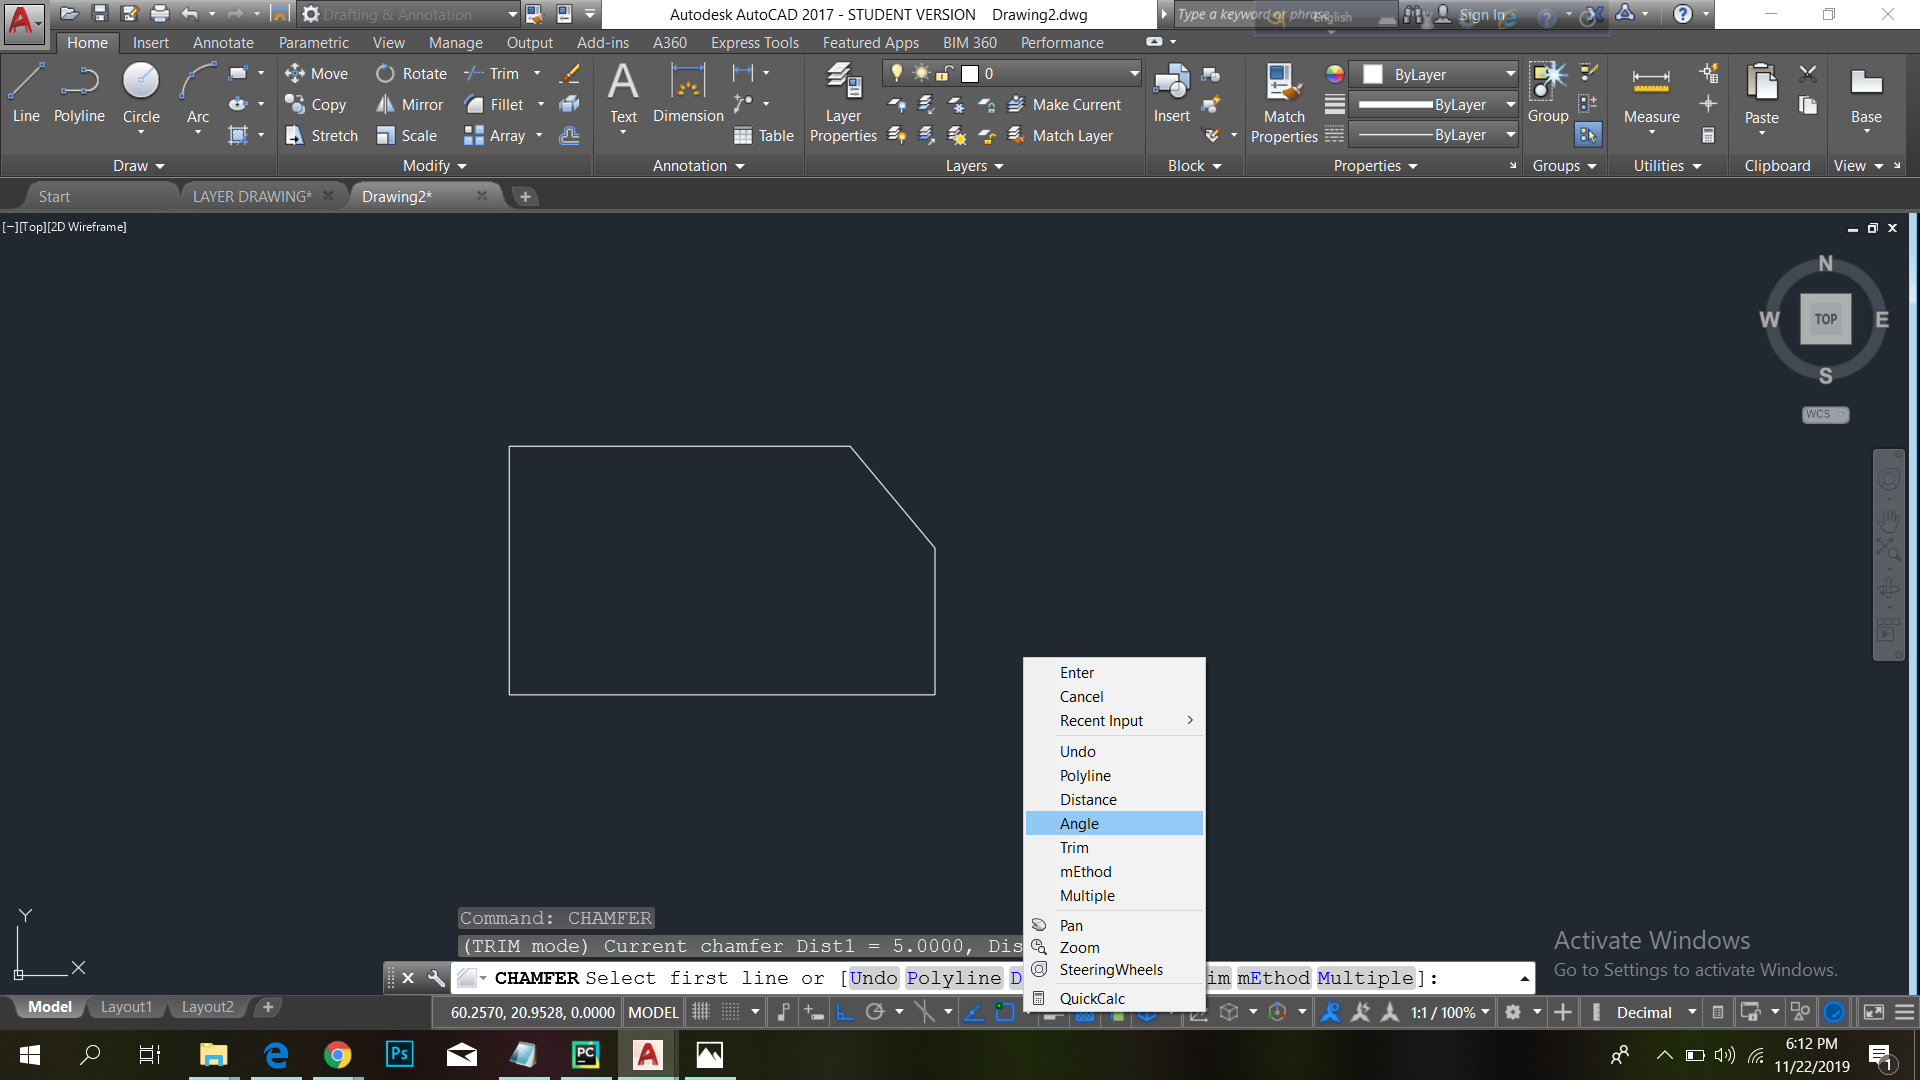Image resolution: width=1920 pixels, height=1080 pixels.
Task: Choose Angle from the context menu
Action: coord(1080,823)
